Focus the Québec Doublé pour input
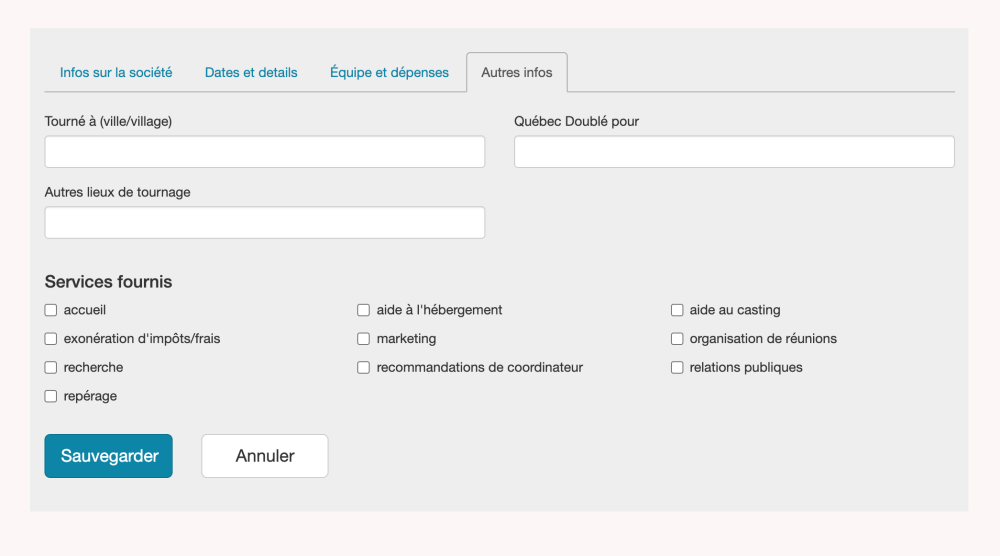The image size is (1000, 556). (734, 152)
